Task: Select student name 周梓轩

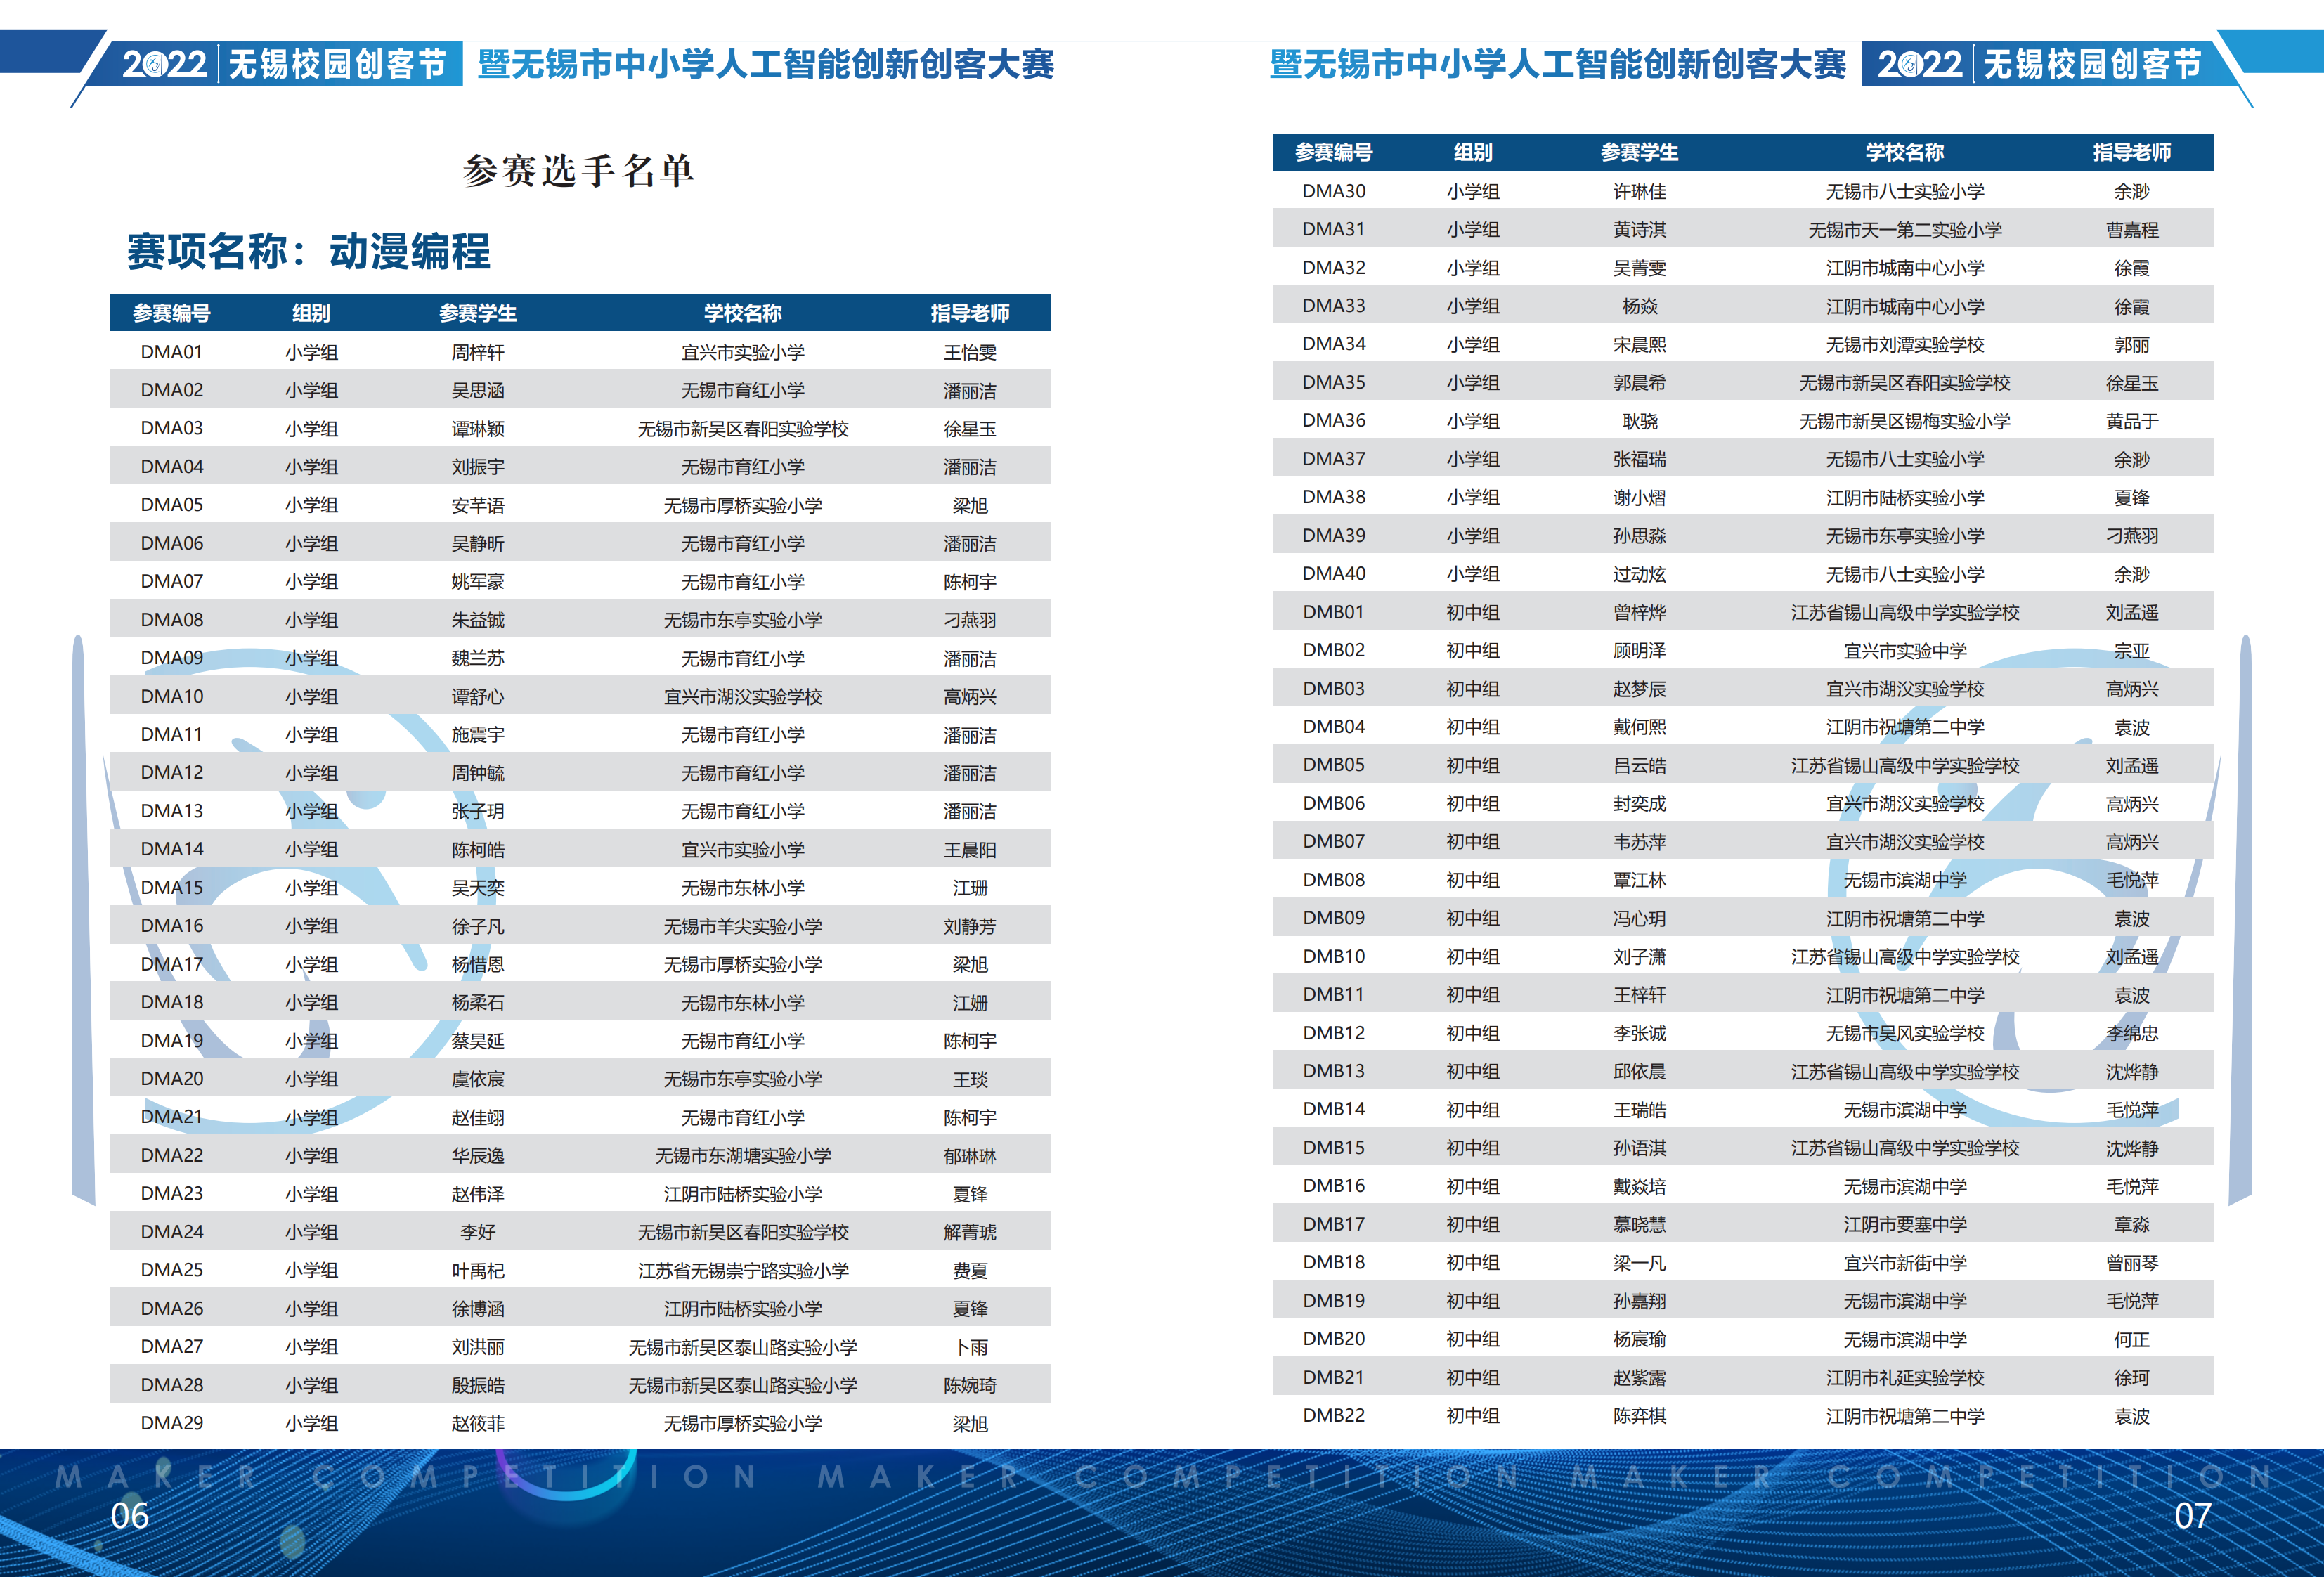Action: click(478, 352)
